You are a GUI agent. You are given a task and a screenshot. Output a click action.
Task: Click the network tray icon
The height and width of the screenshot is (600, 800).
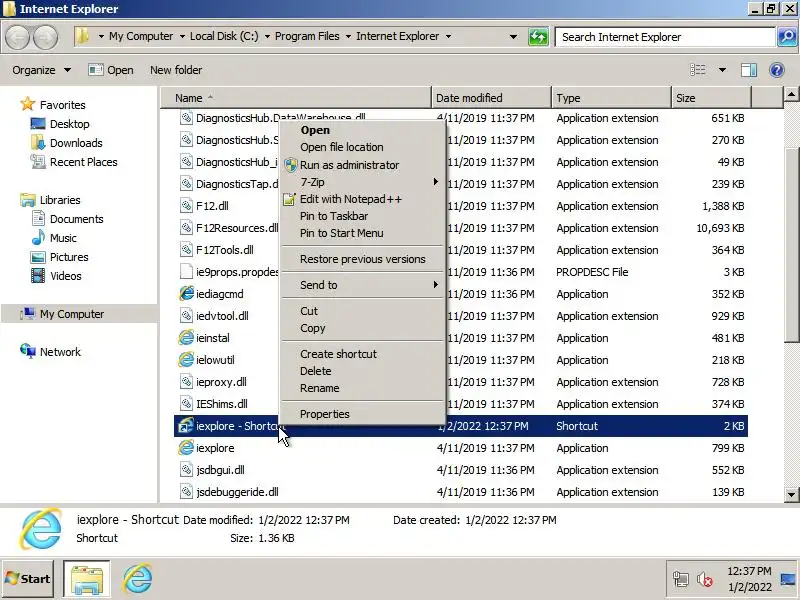point(681,579)
